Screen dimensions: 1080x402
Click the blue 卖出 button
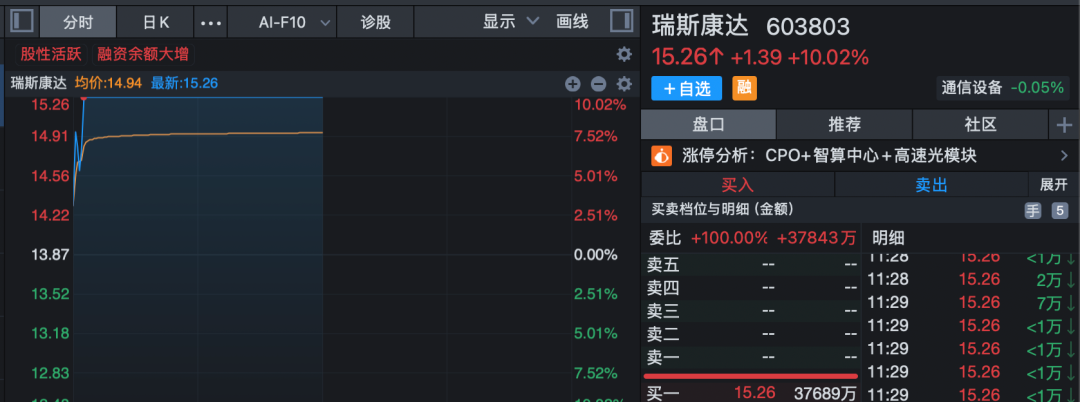coord(931,184)
